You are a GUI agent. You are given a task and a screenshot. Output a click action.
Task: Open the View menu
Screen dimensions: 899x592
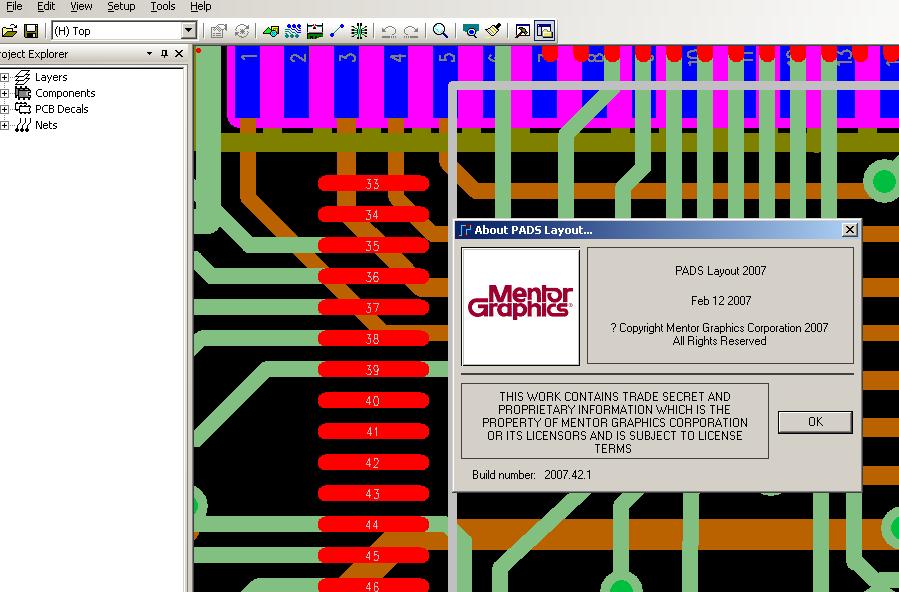pyautogui.click(x=81, y=6)
